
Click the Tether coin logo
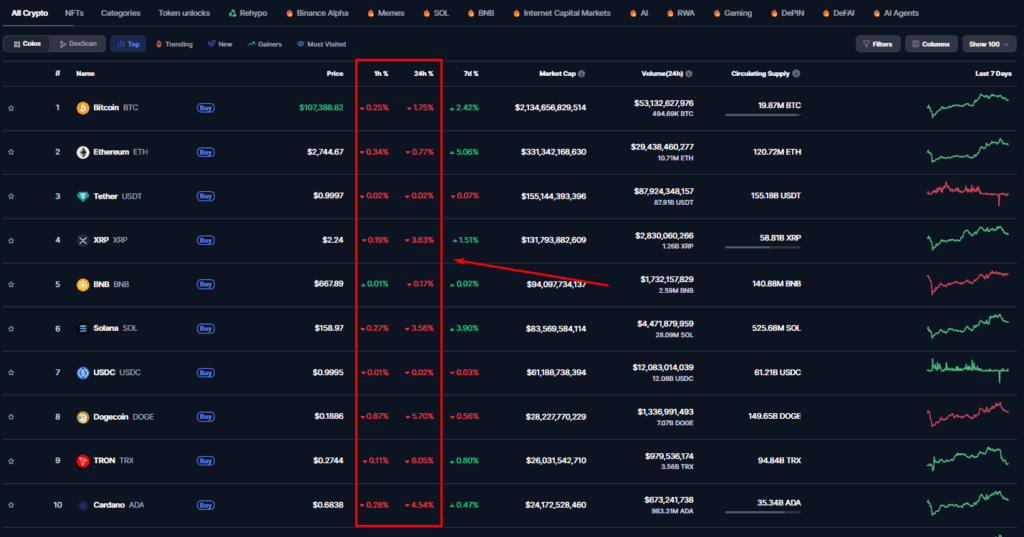[83, 196]
